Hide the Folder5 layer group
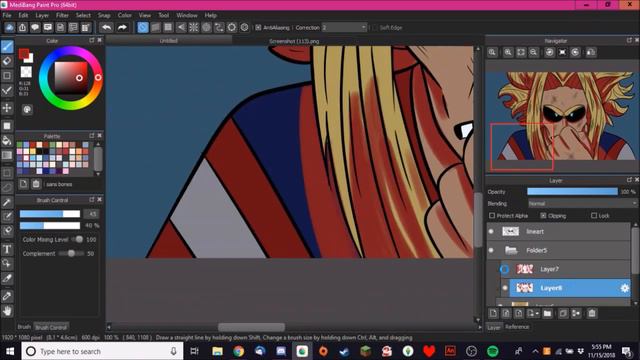This screenshot has height=360, width=640. tap(491, 250)
